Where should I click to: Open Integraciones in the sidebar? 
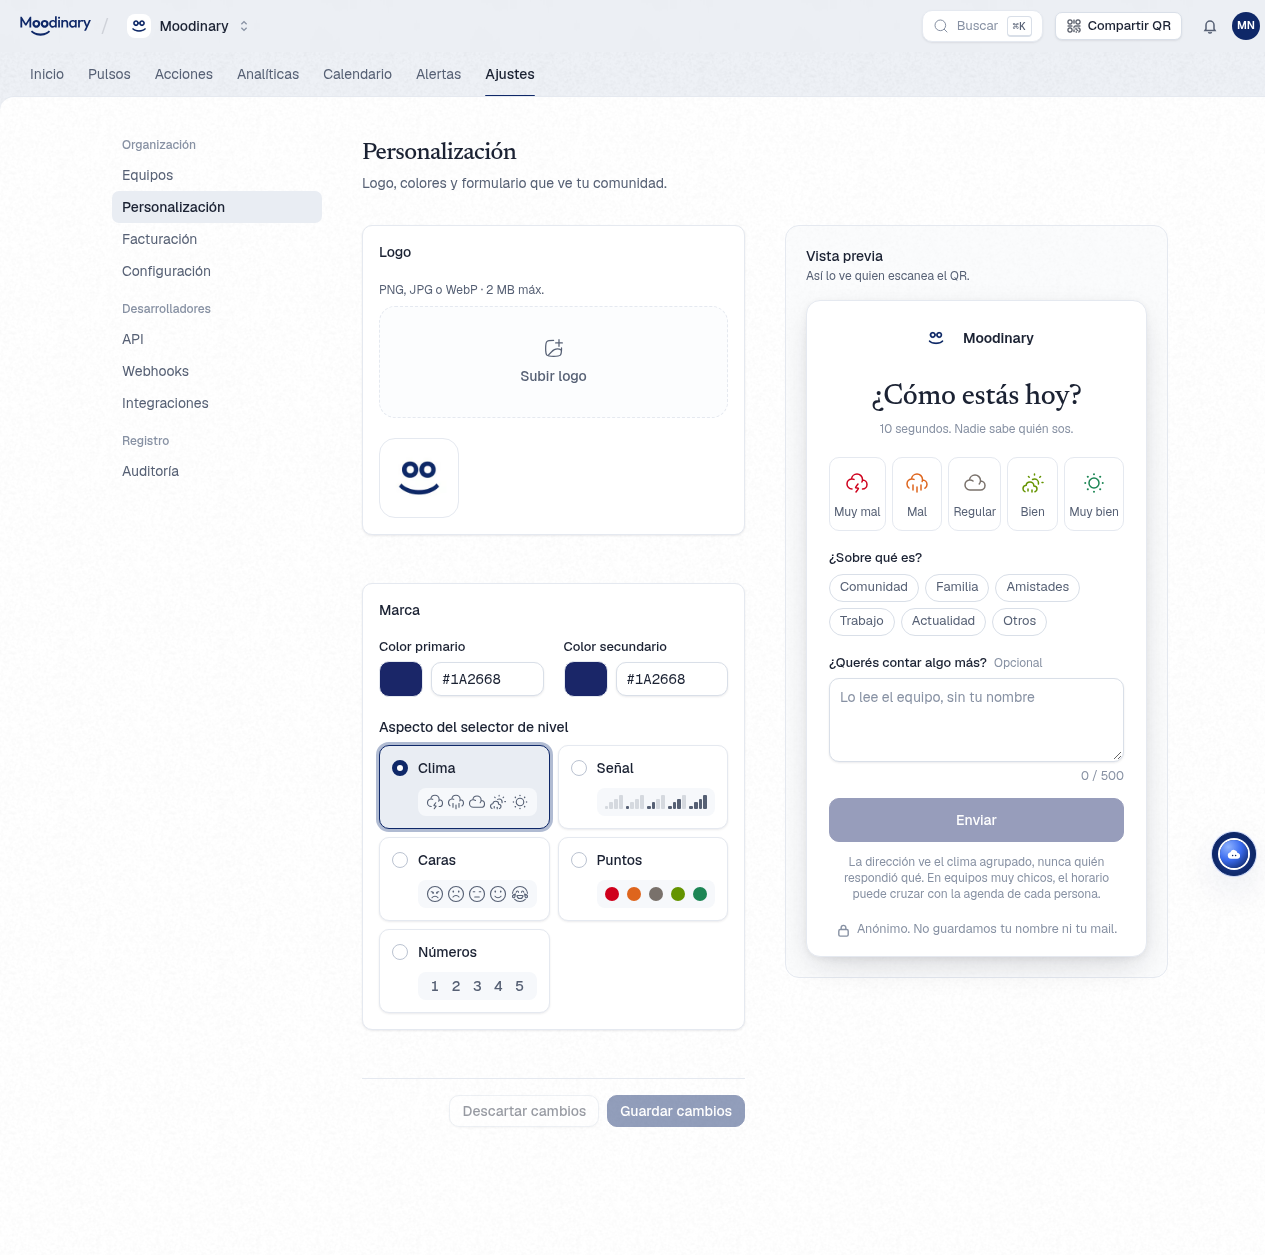217,403
